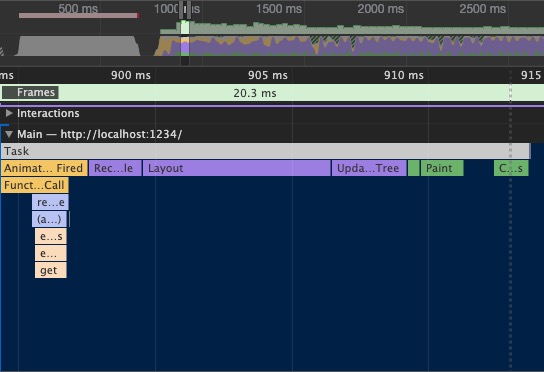Click the 910 ms ruler mark
Image resolution: width=544 pixels, height=372 pixels.
(404, 75)
